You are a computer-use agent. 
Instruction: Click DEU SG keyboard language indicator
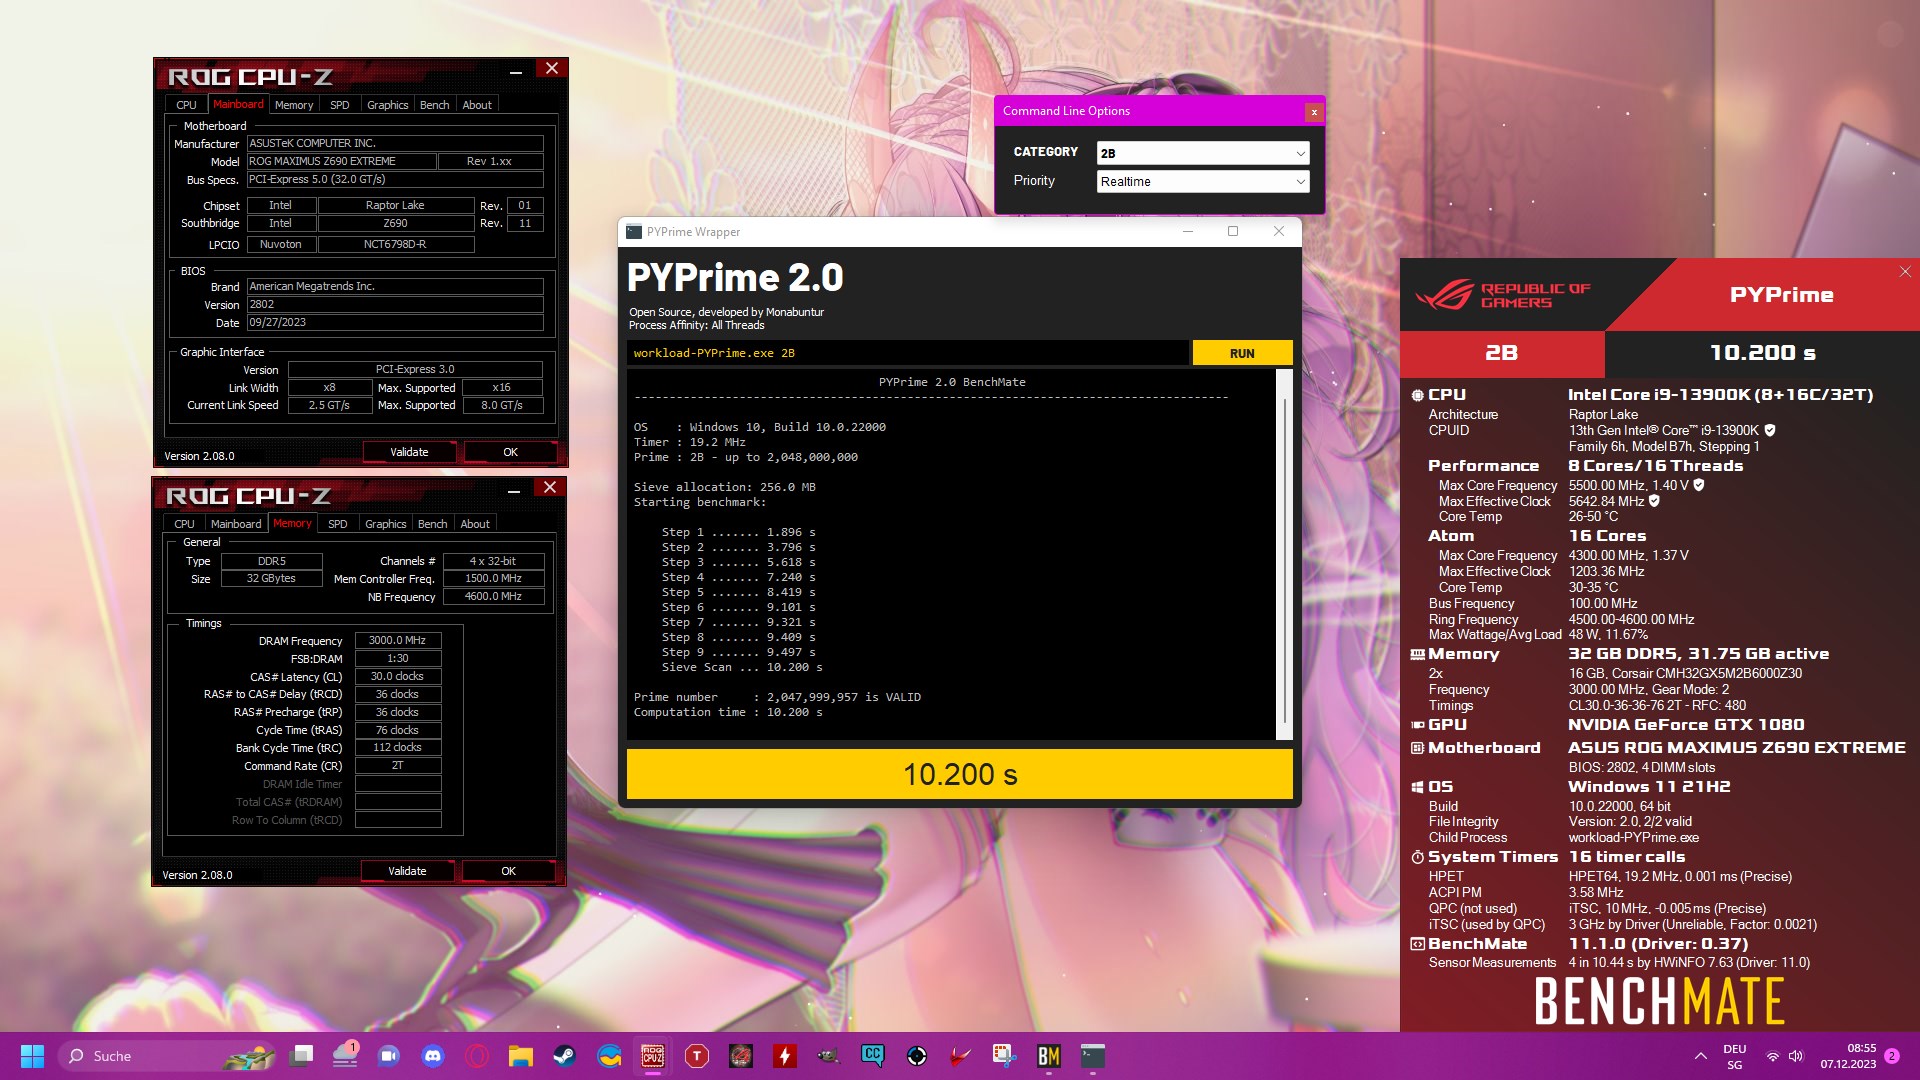pyautogui.click(x=1735, y=1056)
